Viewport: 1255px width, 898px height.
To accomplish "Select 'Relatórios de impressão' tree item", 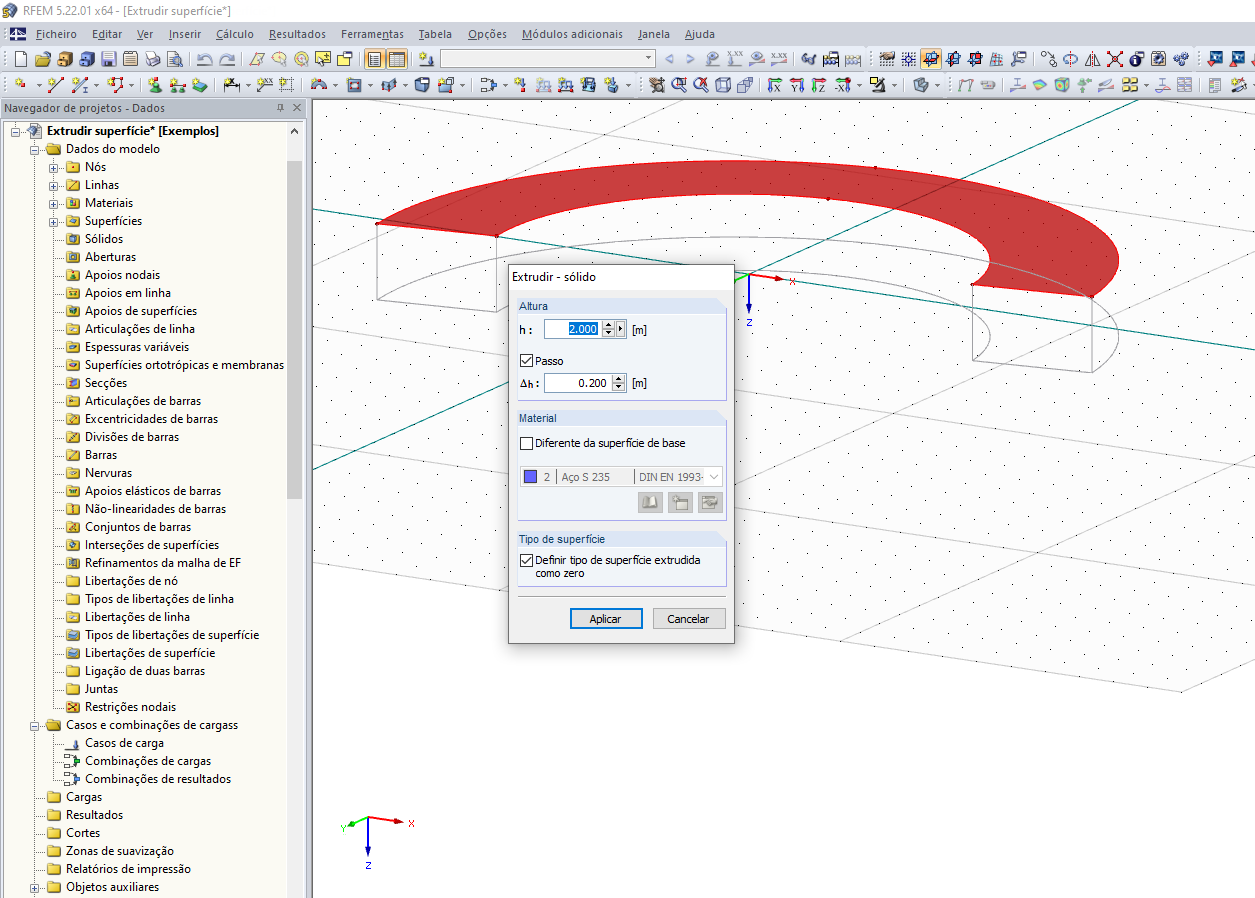I will [x=128, y=869].
